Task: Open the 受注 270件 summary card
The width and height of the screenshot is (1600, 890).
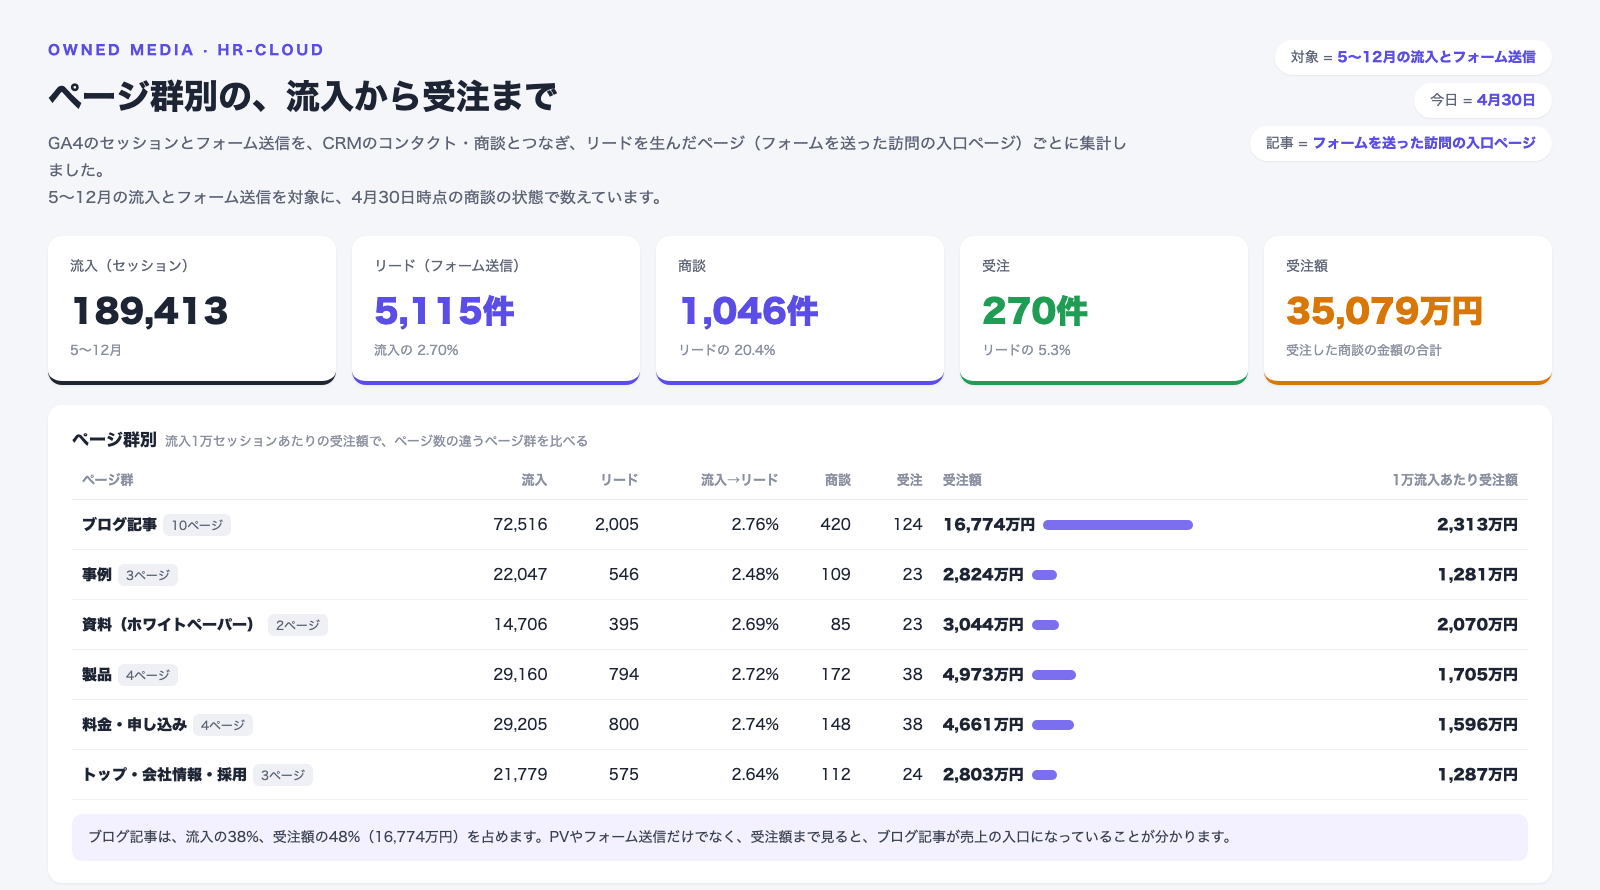Action: pyautogui.click(x=1104, y=310)
